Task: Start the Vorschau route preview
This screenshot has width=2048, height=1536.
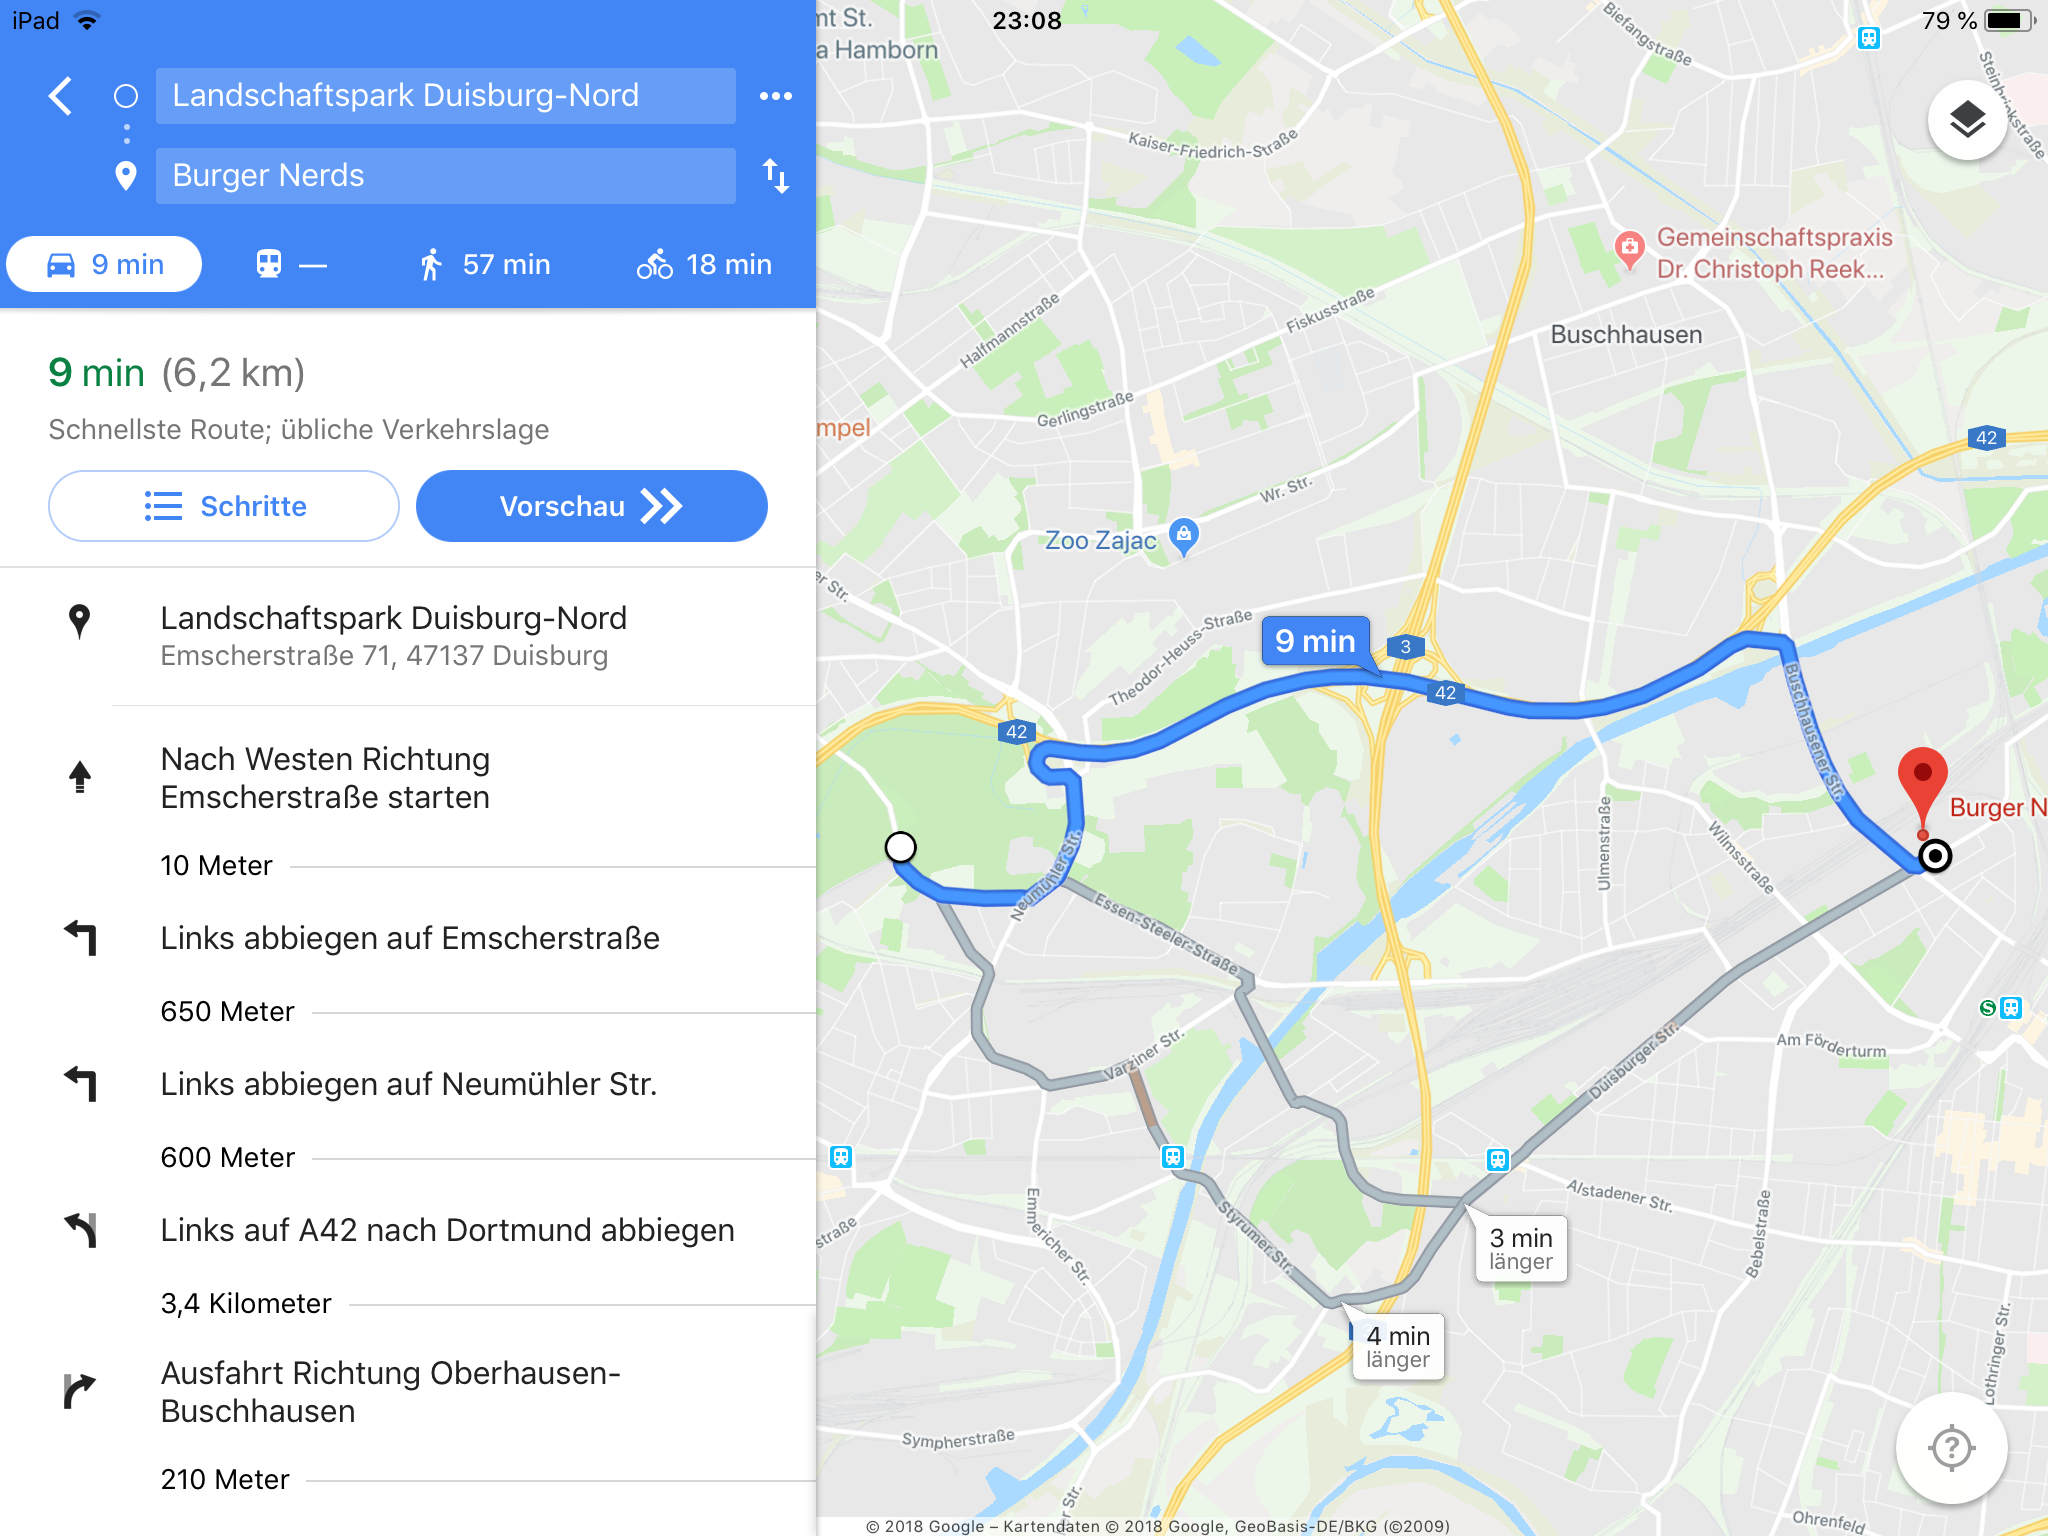Action: click(x=592, y=506)
